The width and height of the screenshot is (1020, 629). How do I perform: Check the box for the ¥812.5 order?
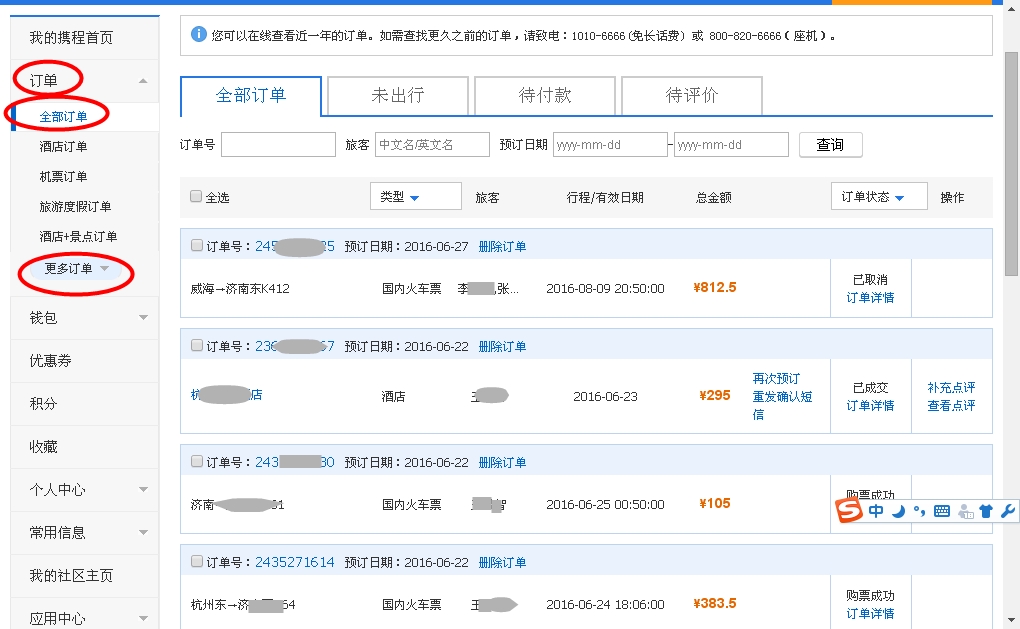click(196, 245)
